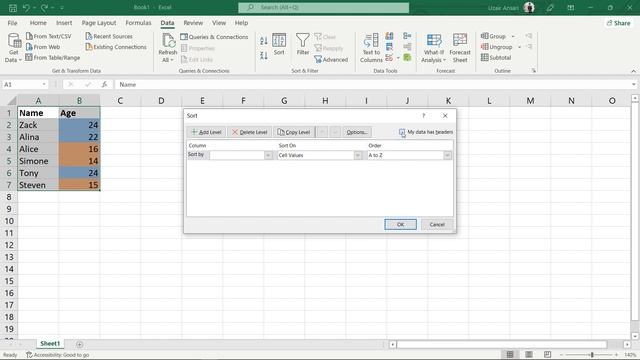Switch to the Formulas tab
This screenshot has width=640, height=360.
(x=138, y=23)
